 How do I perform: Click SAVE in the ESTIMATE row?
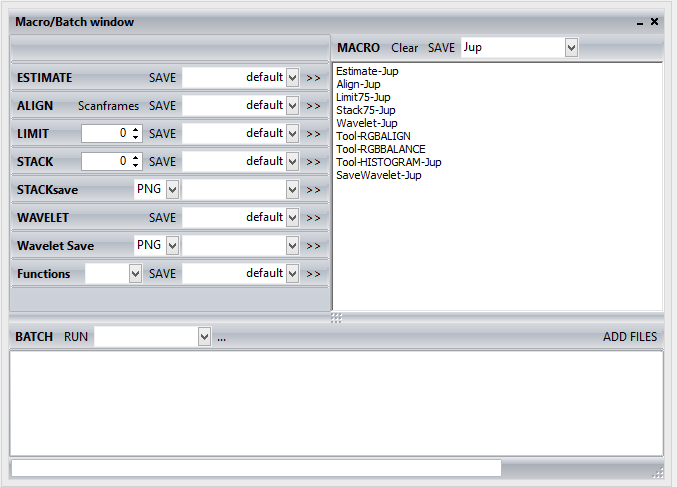pos(162,78)
